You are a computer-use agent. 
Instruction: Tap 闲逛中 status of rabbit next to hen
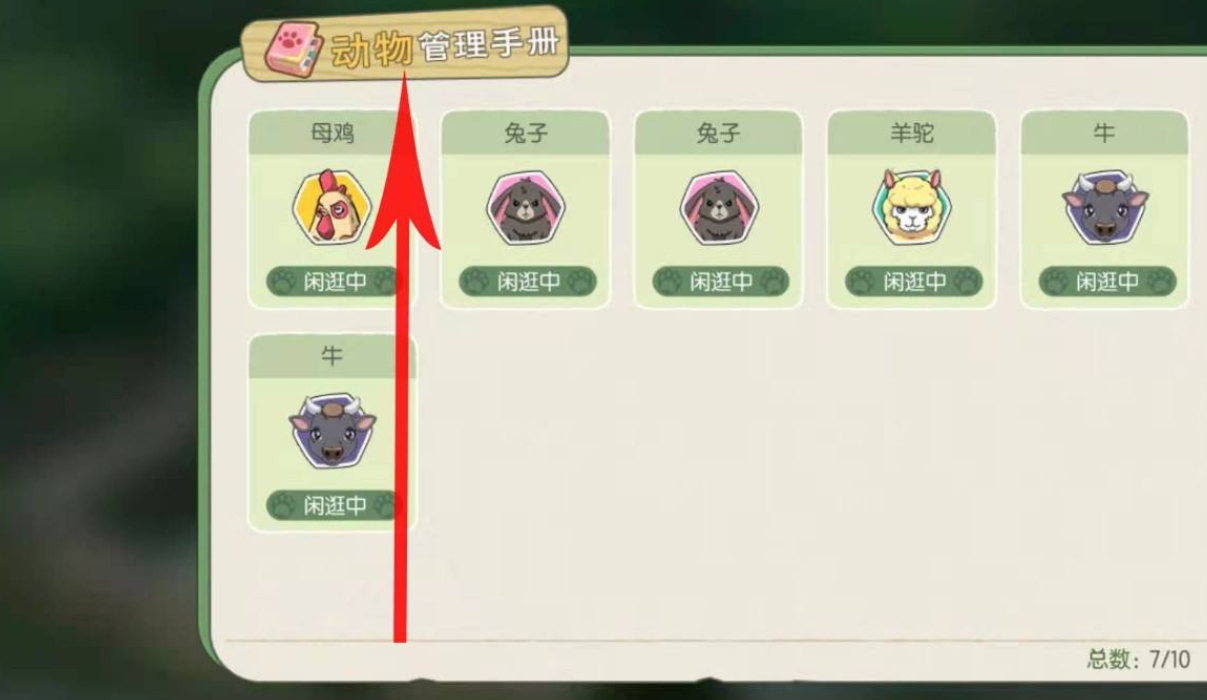528,281
